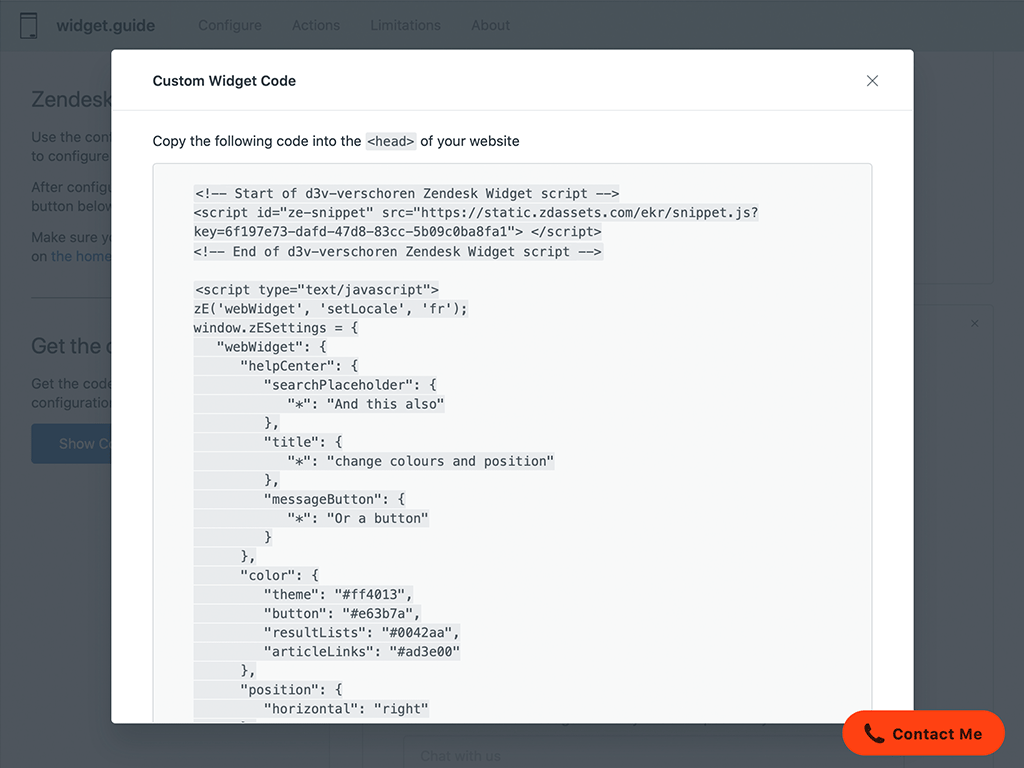Close the Custom Widget Code modal

click(872, 81)
